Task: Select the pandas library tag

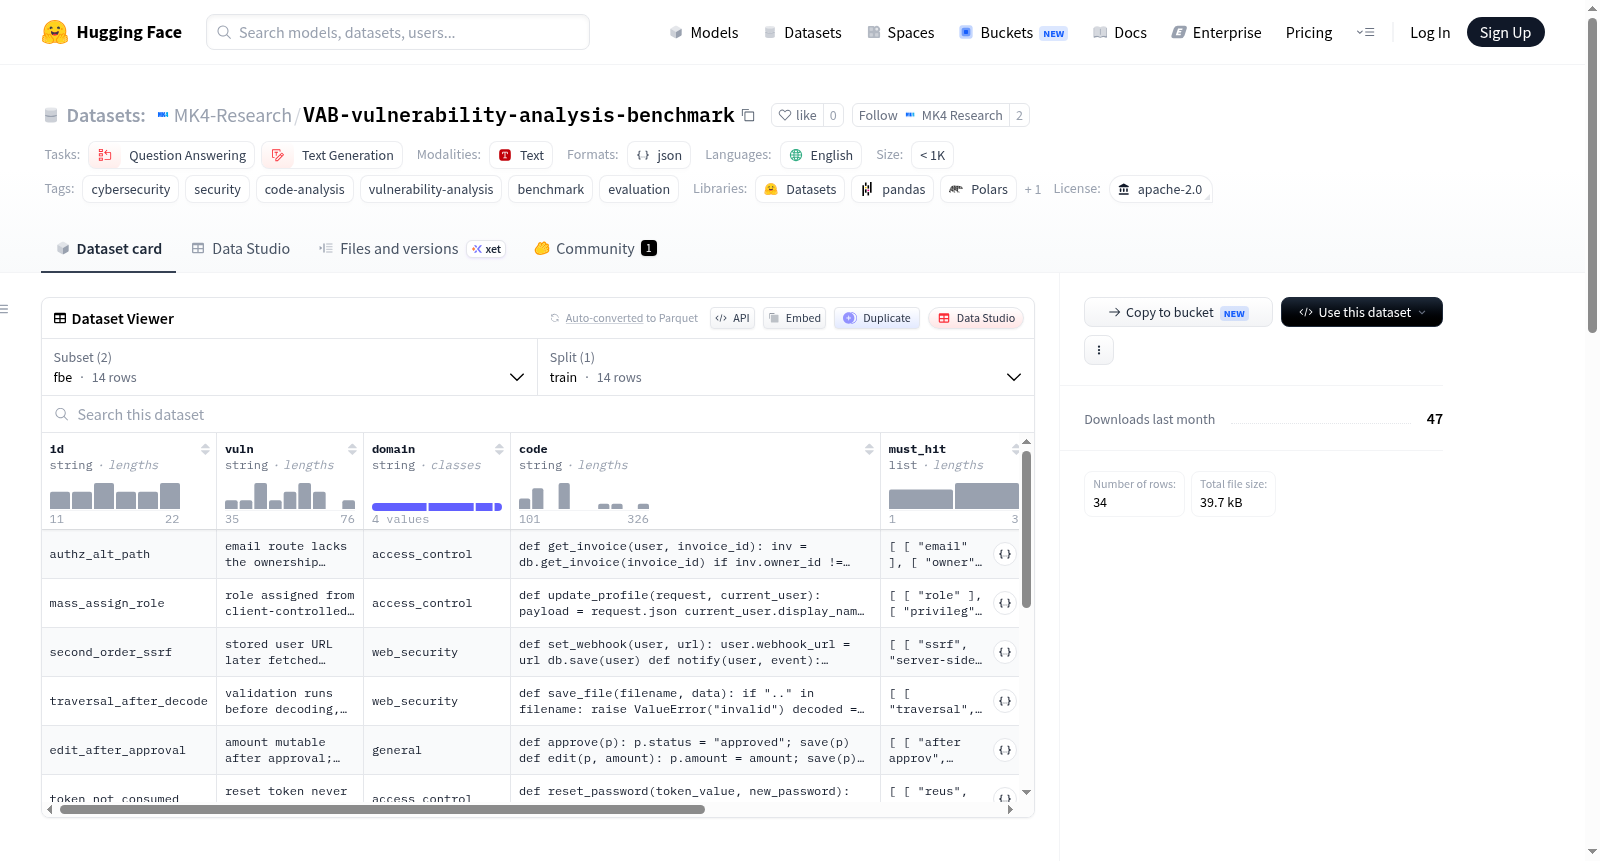Action: click(x=893, y=189)
